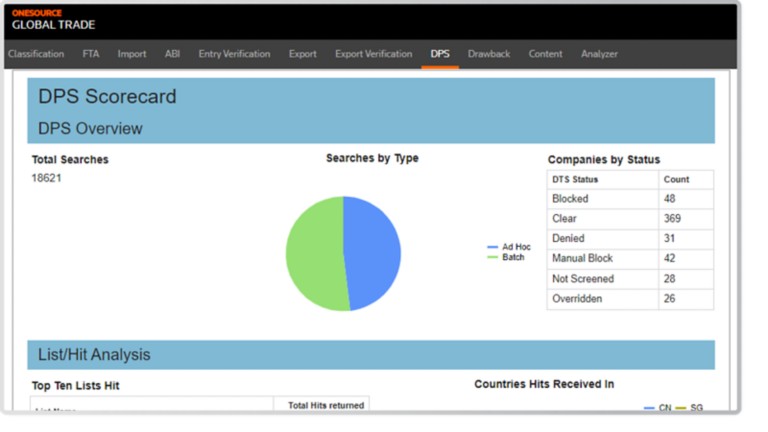Image resolution: width=768 pixels, height=432 pixels.
Task: Click the count value 369
Action: [x=672, y=218]
